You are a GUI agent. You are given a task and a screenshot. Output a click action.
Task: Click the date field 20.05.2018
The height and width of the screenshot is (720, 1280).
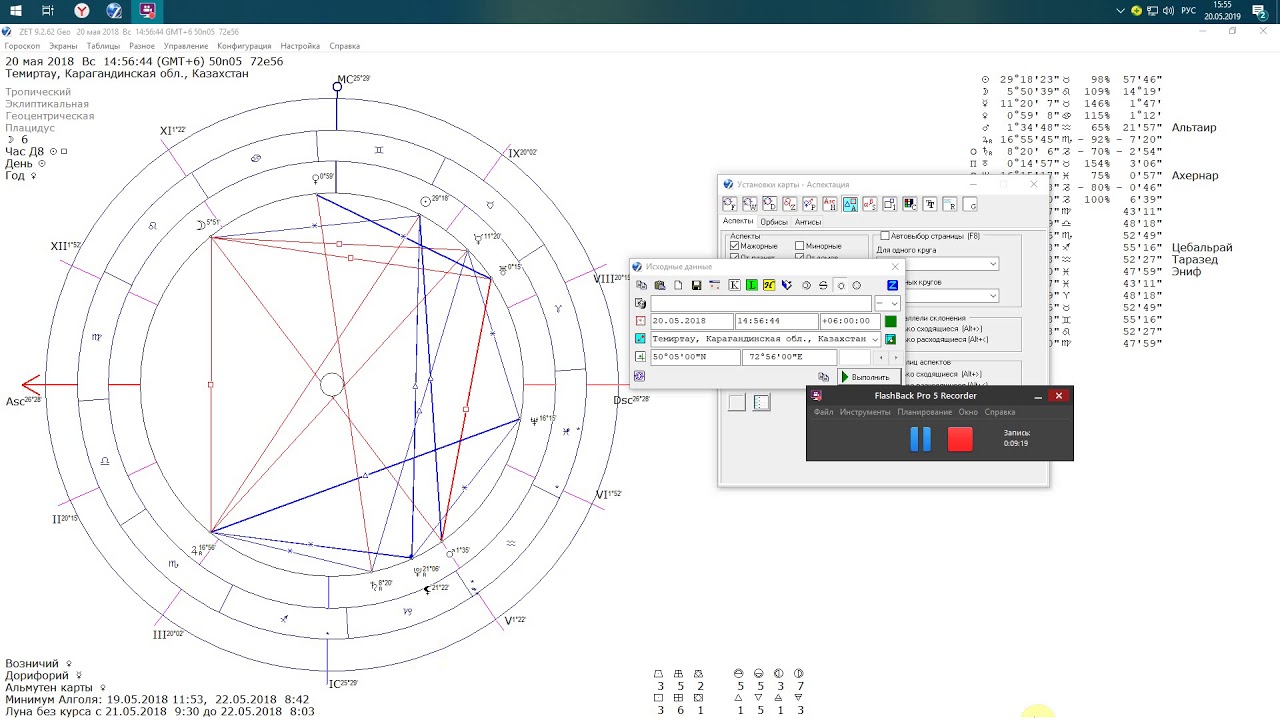coord(692,321)
